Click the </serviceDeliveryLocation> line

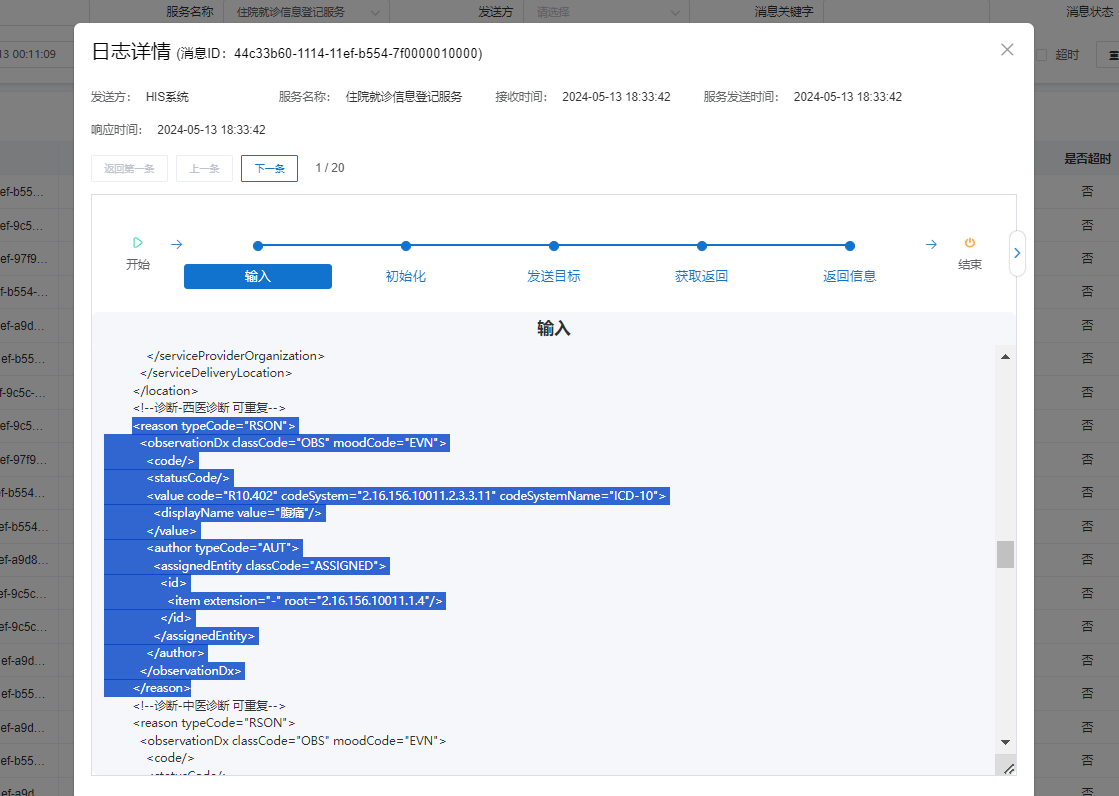coord(216,373)
